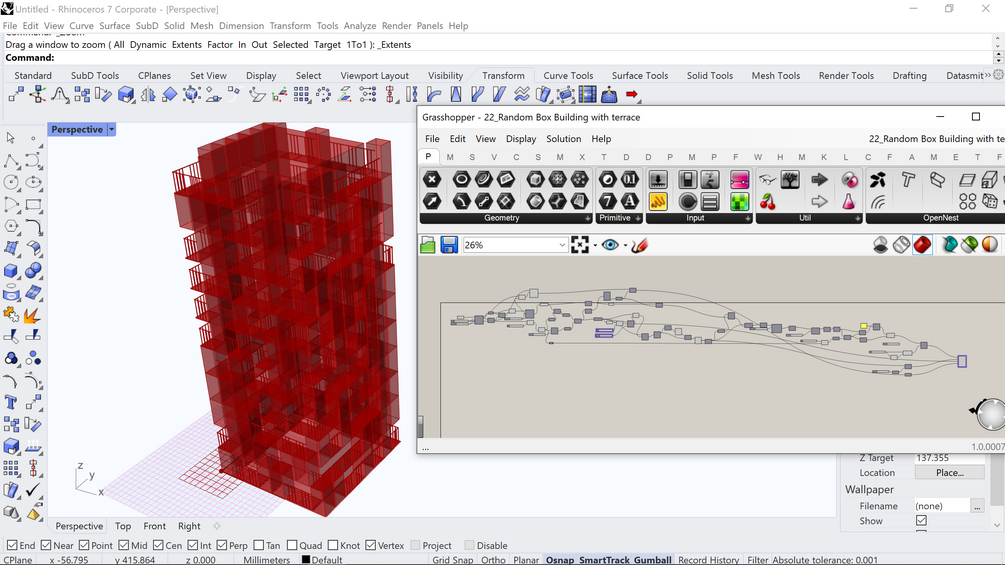Toggle Ortho in status bar

(493, 559)
